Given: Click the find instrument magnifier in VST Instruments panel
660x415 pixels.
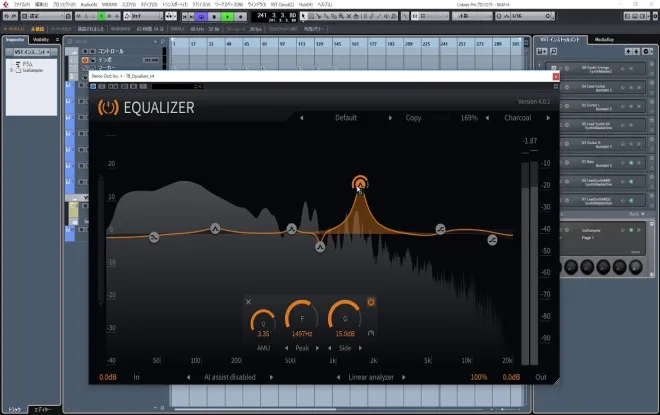Looking at the screenshot, I should 553,51.
